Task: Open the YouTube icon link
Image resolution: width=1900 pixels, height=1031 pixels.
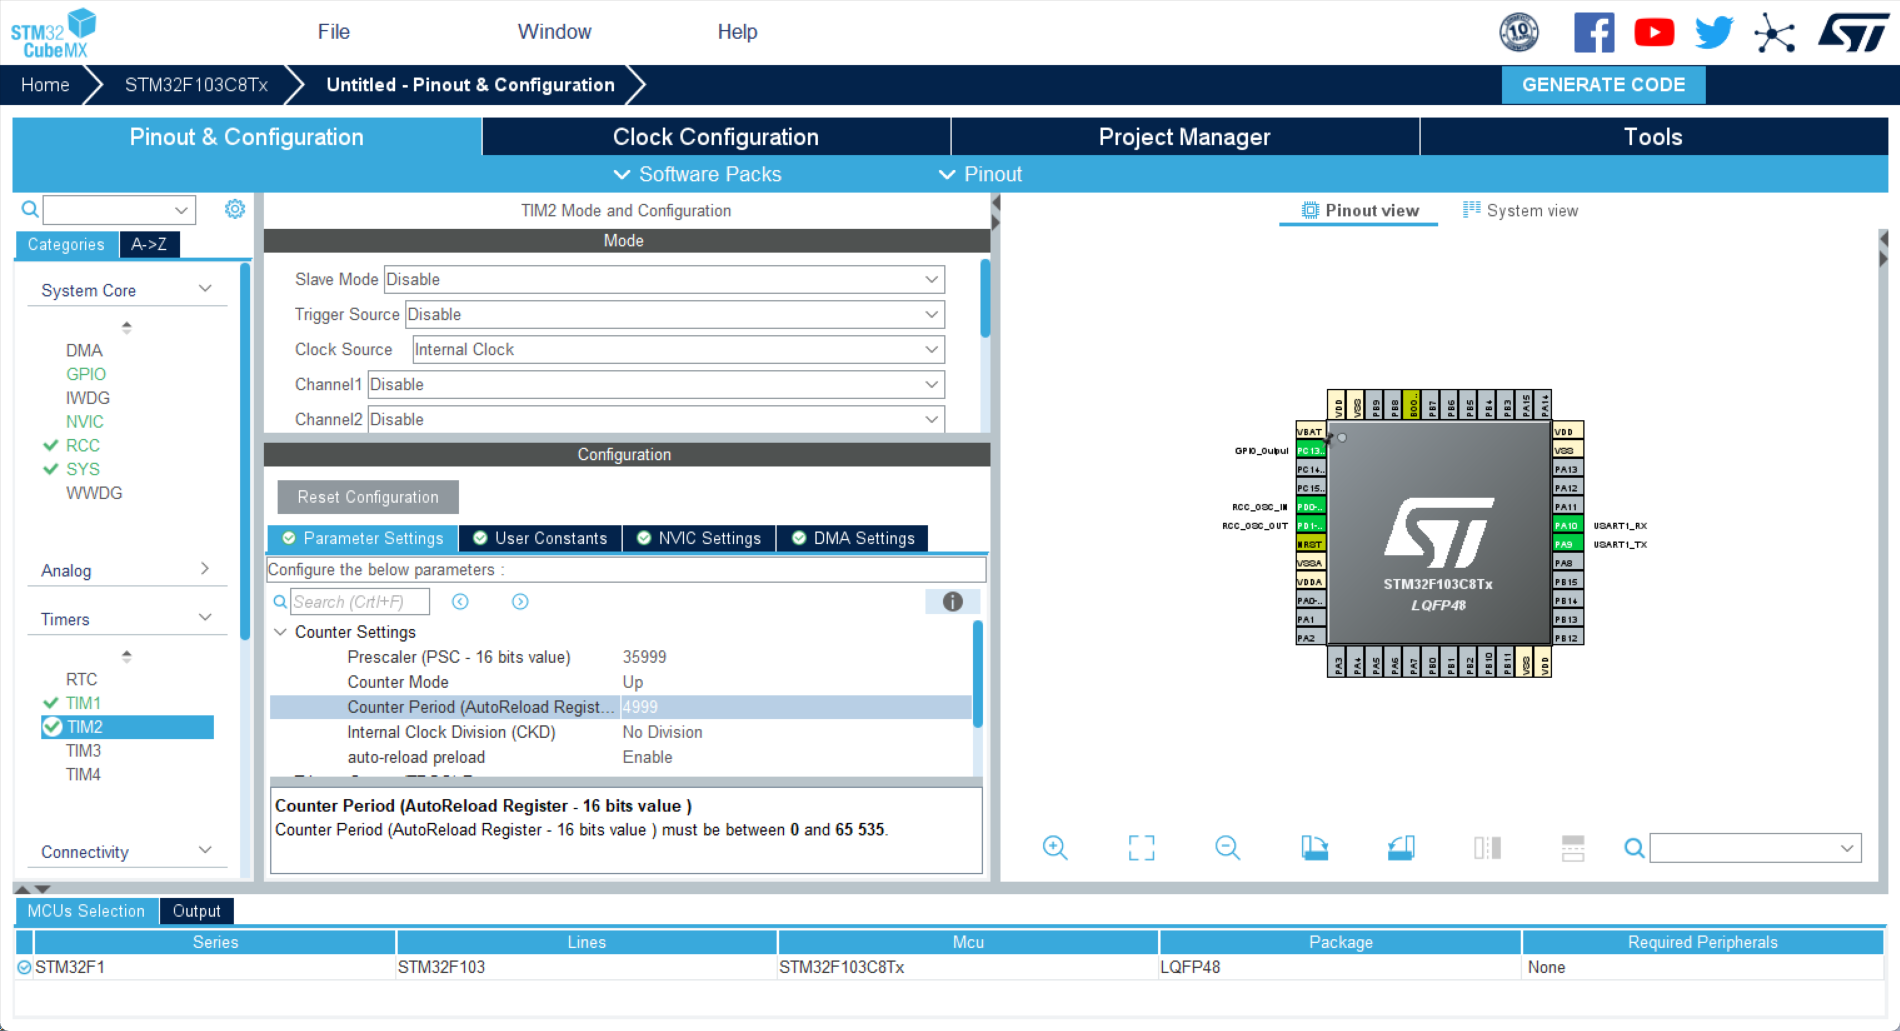Action: [1654, 33]
